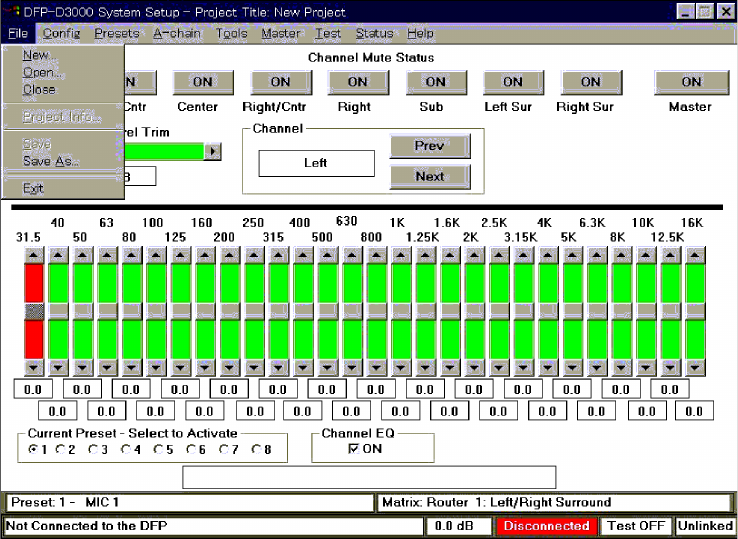Click the right arrow of the Level Trim slider
Image resolution: width=738 pixels, height=539 pixels.
[x=212, y=151]
